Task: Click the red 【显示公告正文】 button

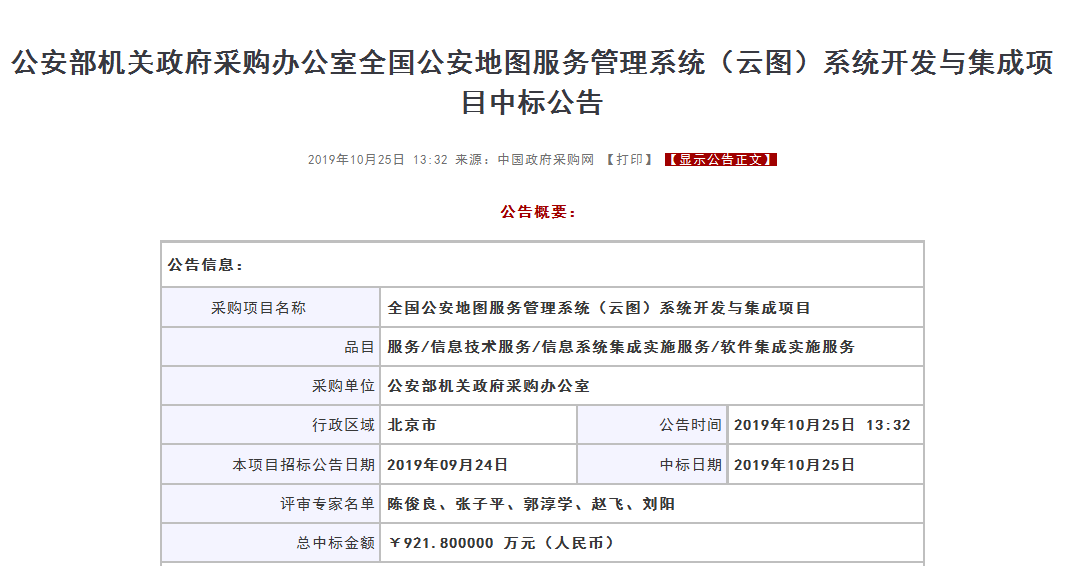Action: [720, 160]
